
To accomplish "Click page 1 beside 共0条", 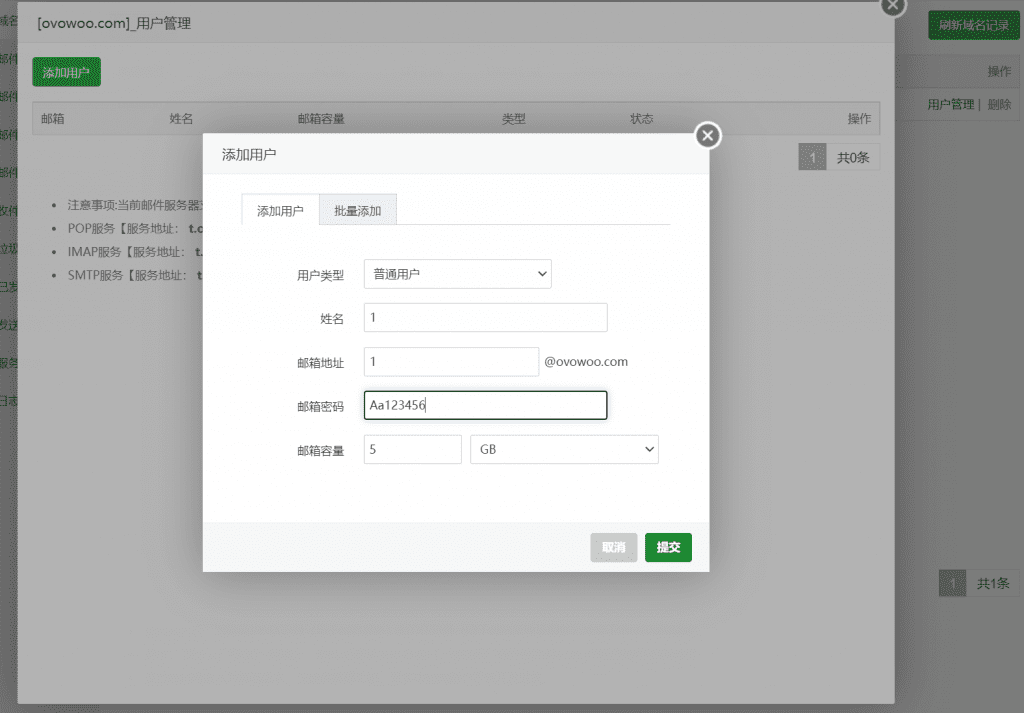I will [812, 157].
